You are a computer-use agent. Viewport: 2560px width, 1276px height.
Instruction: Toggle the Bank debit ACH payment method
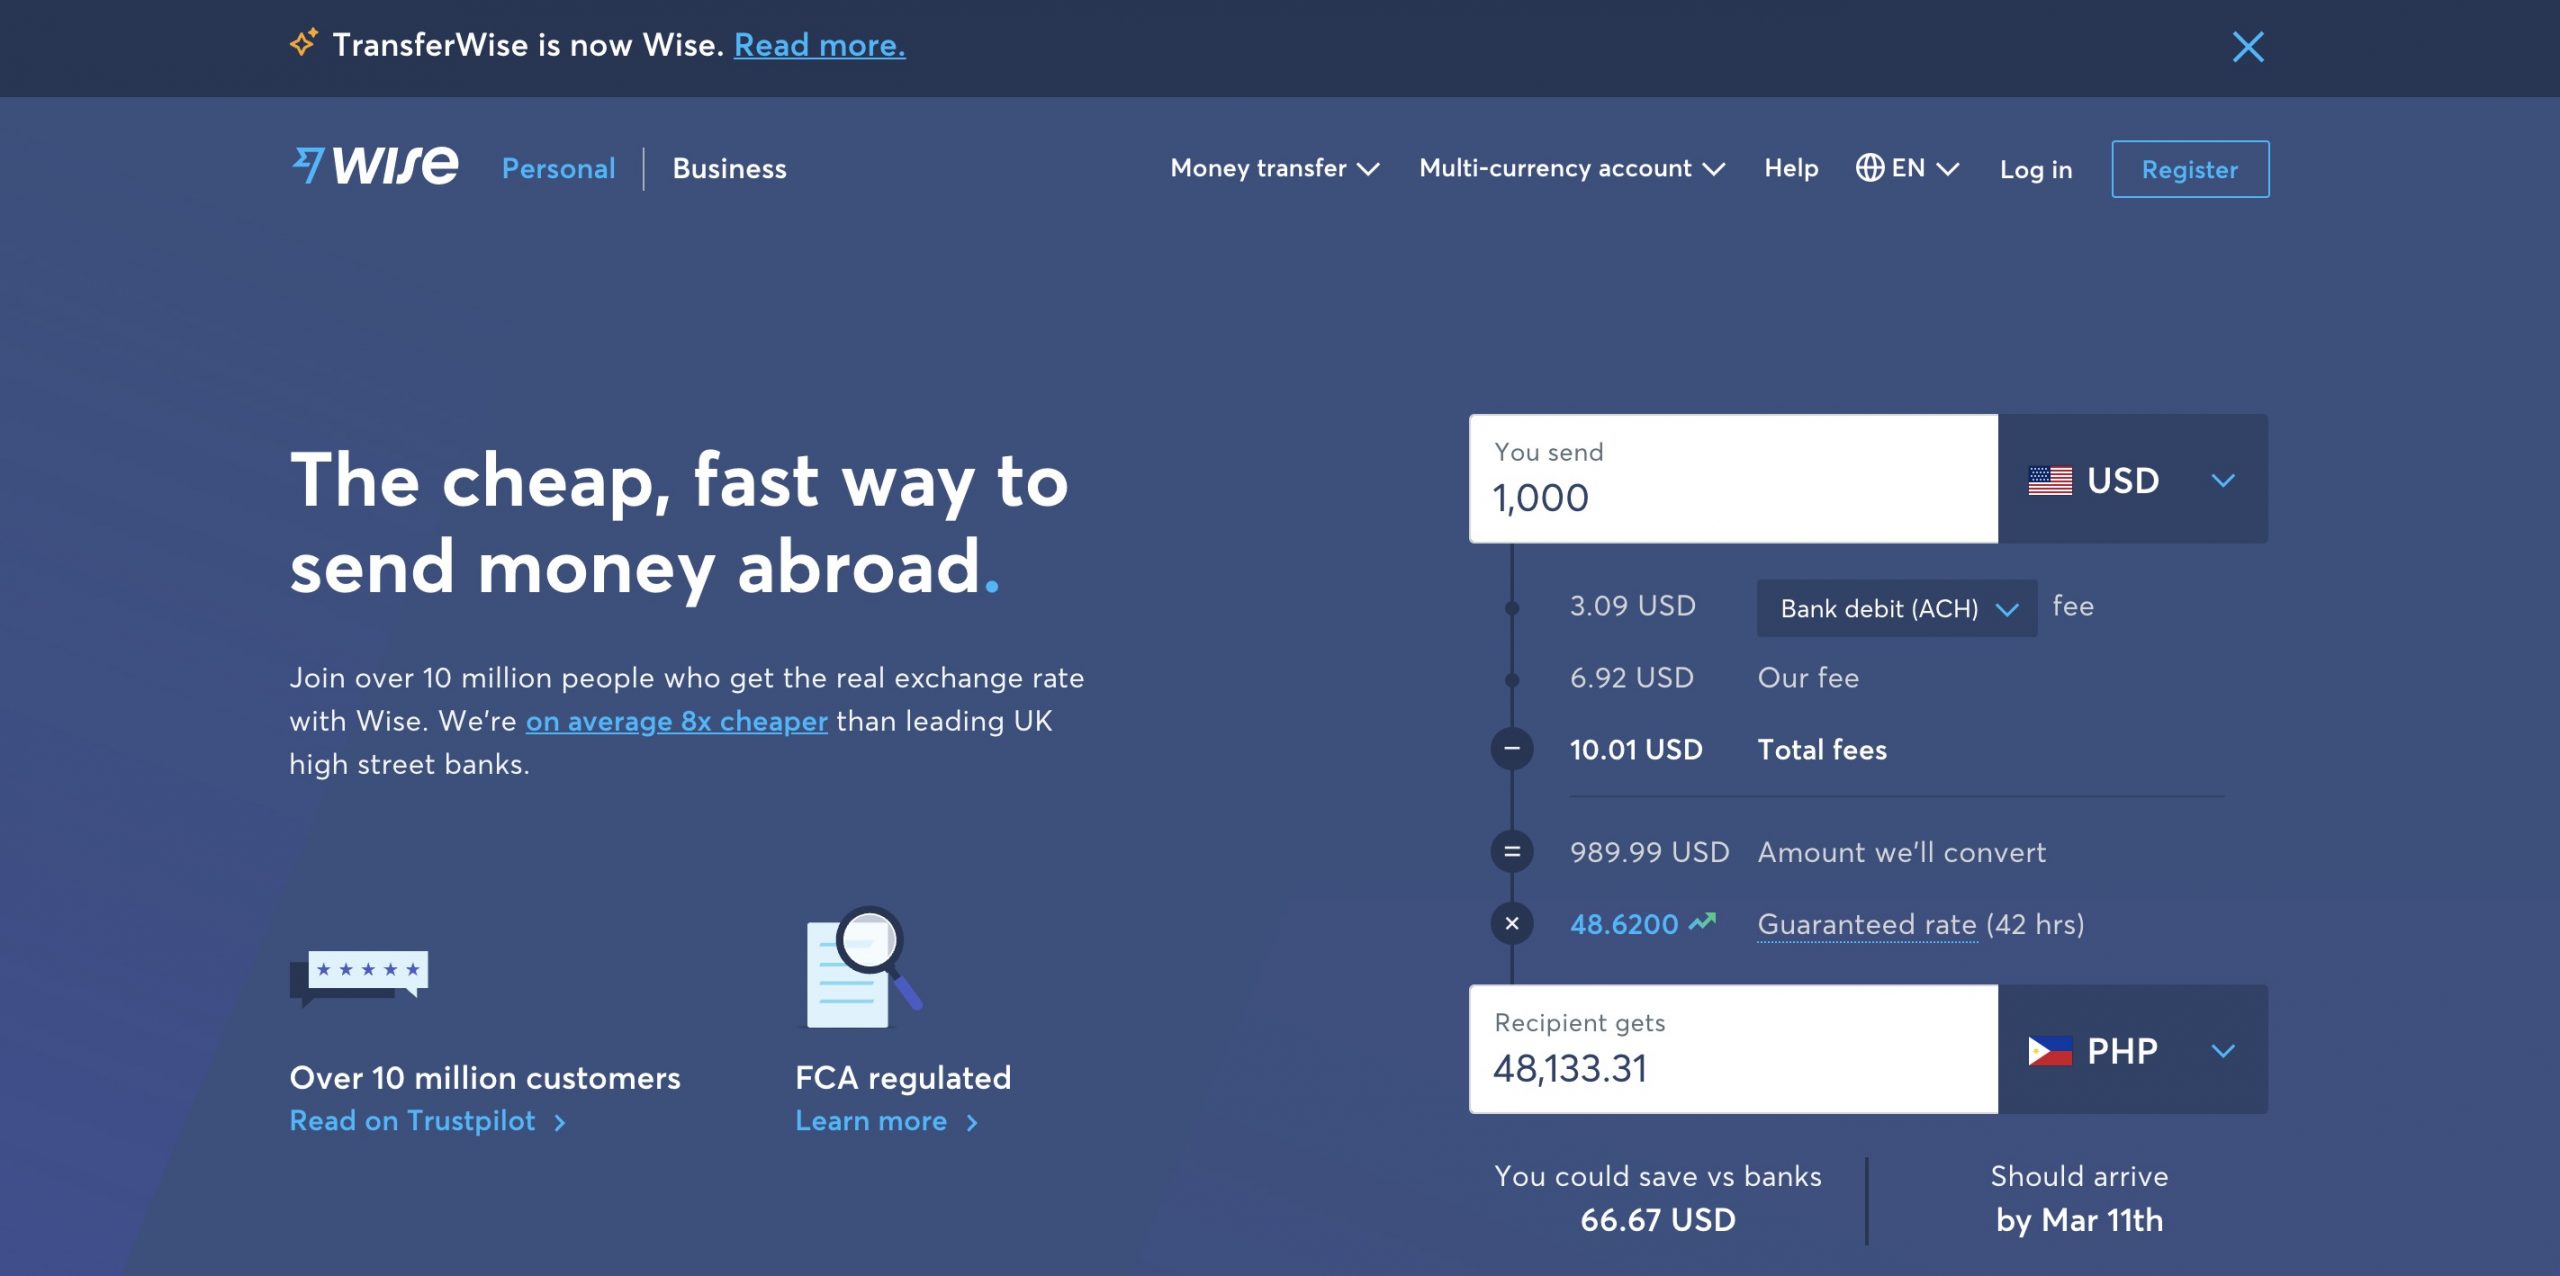1896,607
